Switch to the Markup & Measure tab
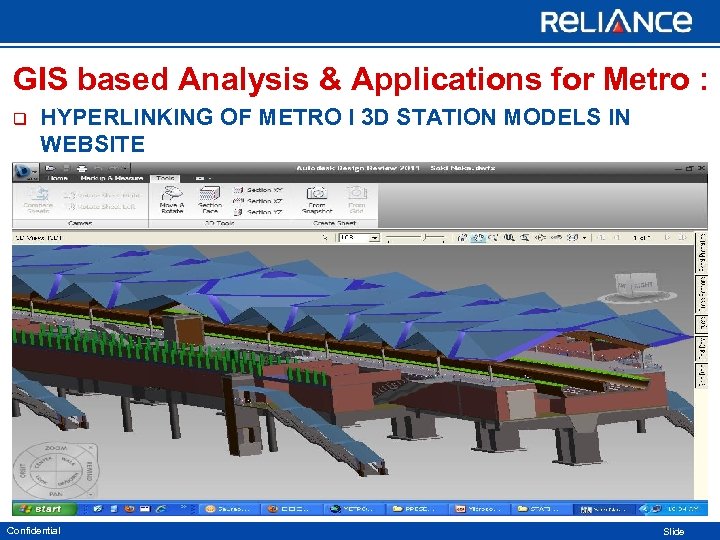 (x=112, y=178)
